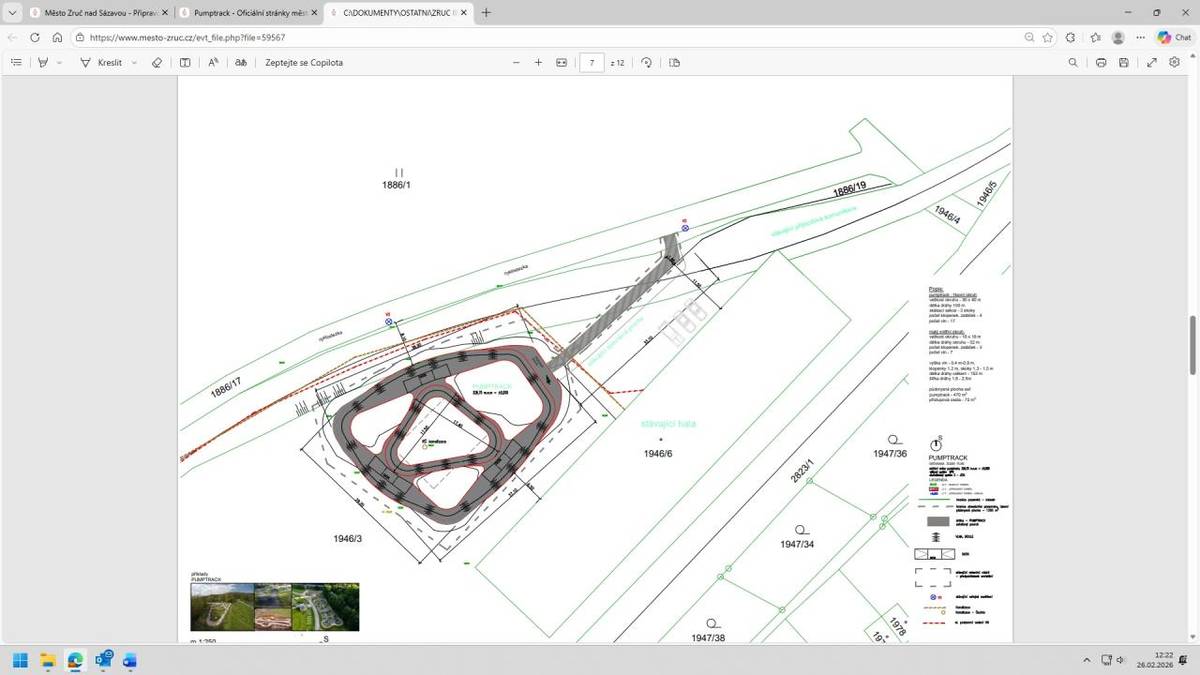Expand the Kreslit (Draw) options dropdown
Image resolution: width=1200 pixels, height=675 pixels.
tap(134, 62)
